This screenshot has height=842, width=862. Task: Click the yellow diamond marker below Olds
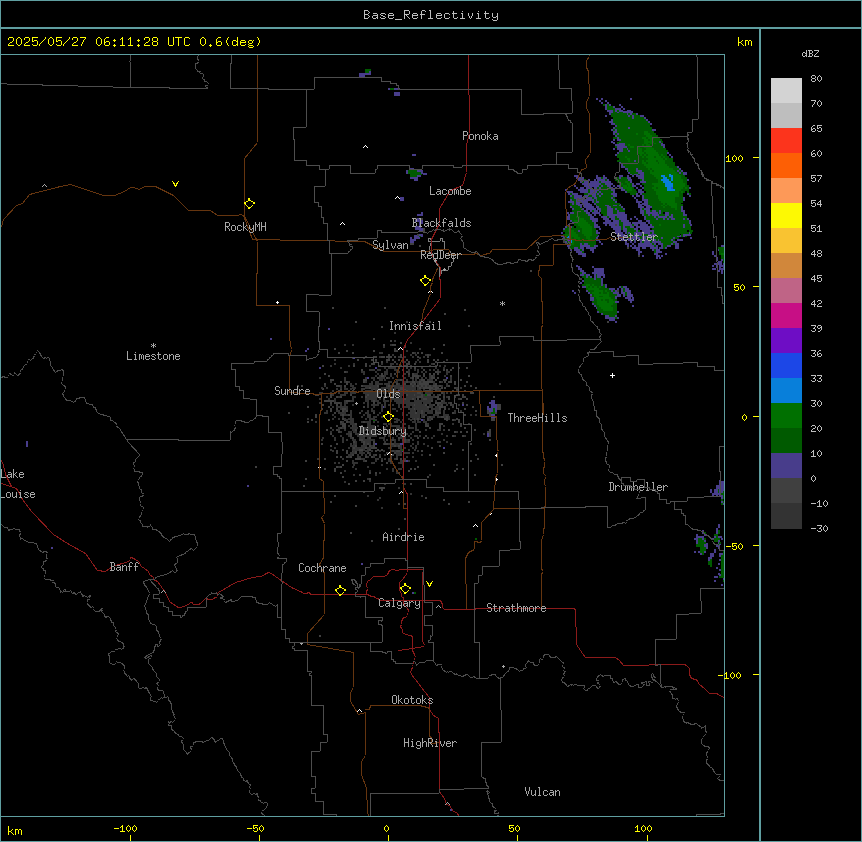tap(388, 417)
